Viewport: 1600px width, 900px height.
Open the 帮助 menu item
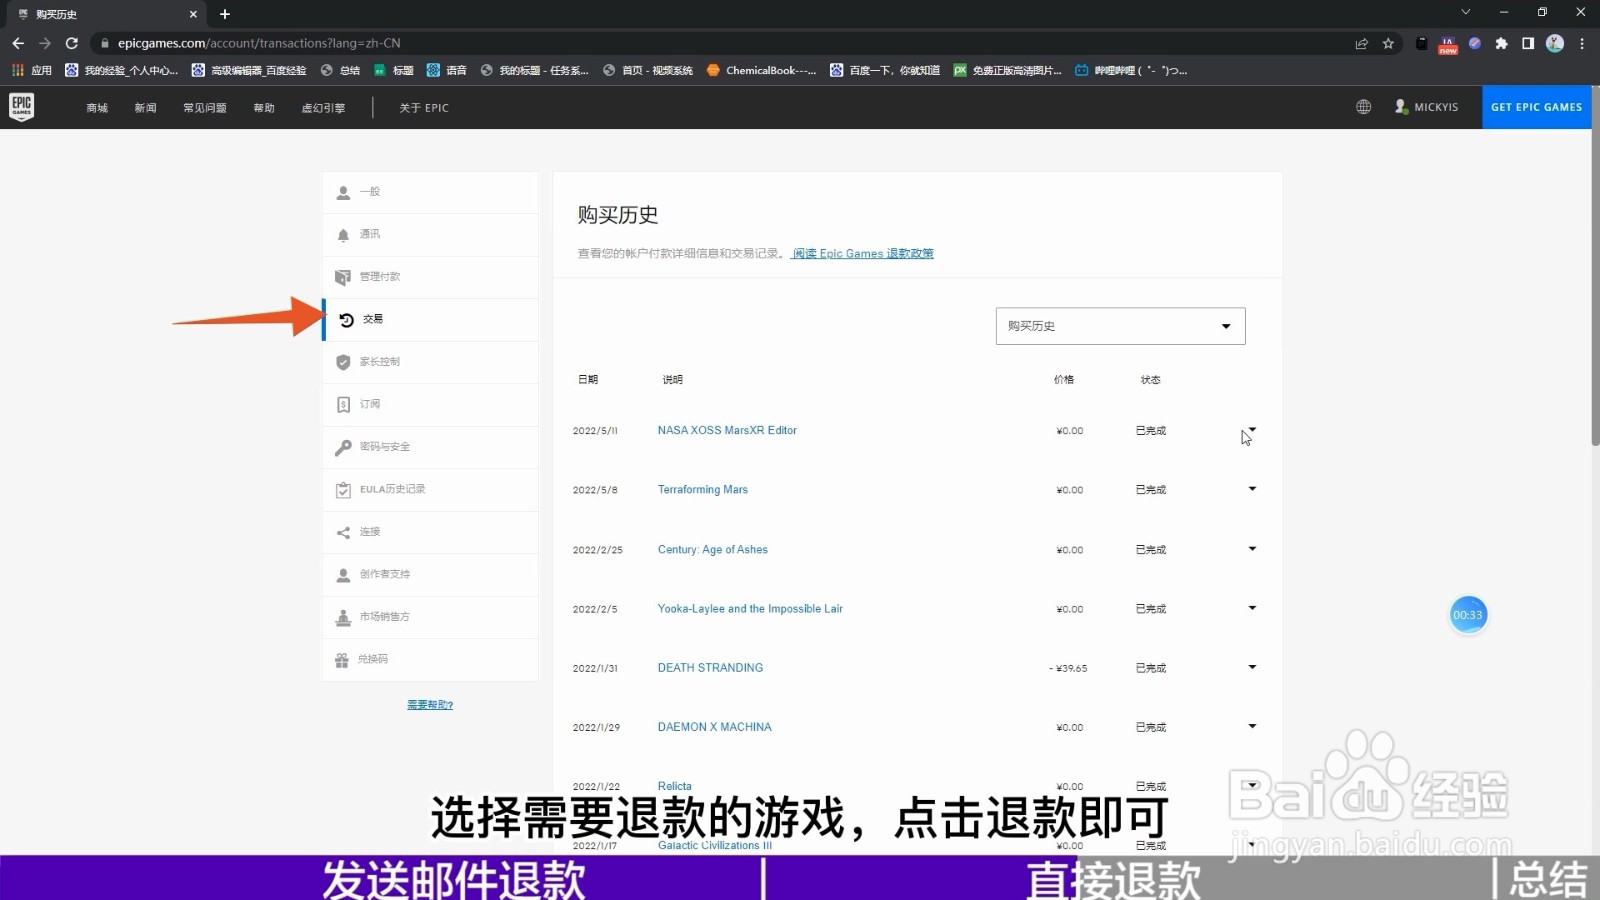264,108
